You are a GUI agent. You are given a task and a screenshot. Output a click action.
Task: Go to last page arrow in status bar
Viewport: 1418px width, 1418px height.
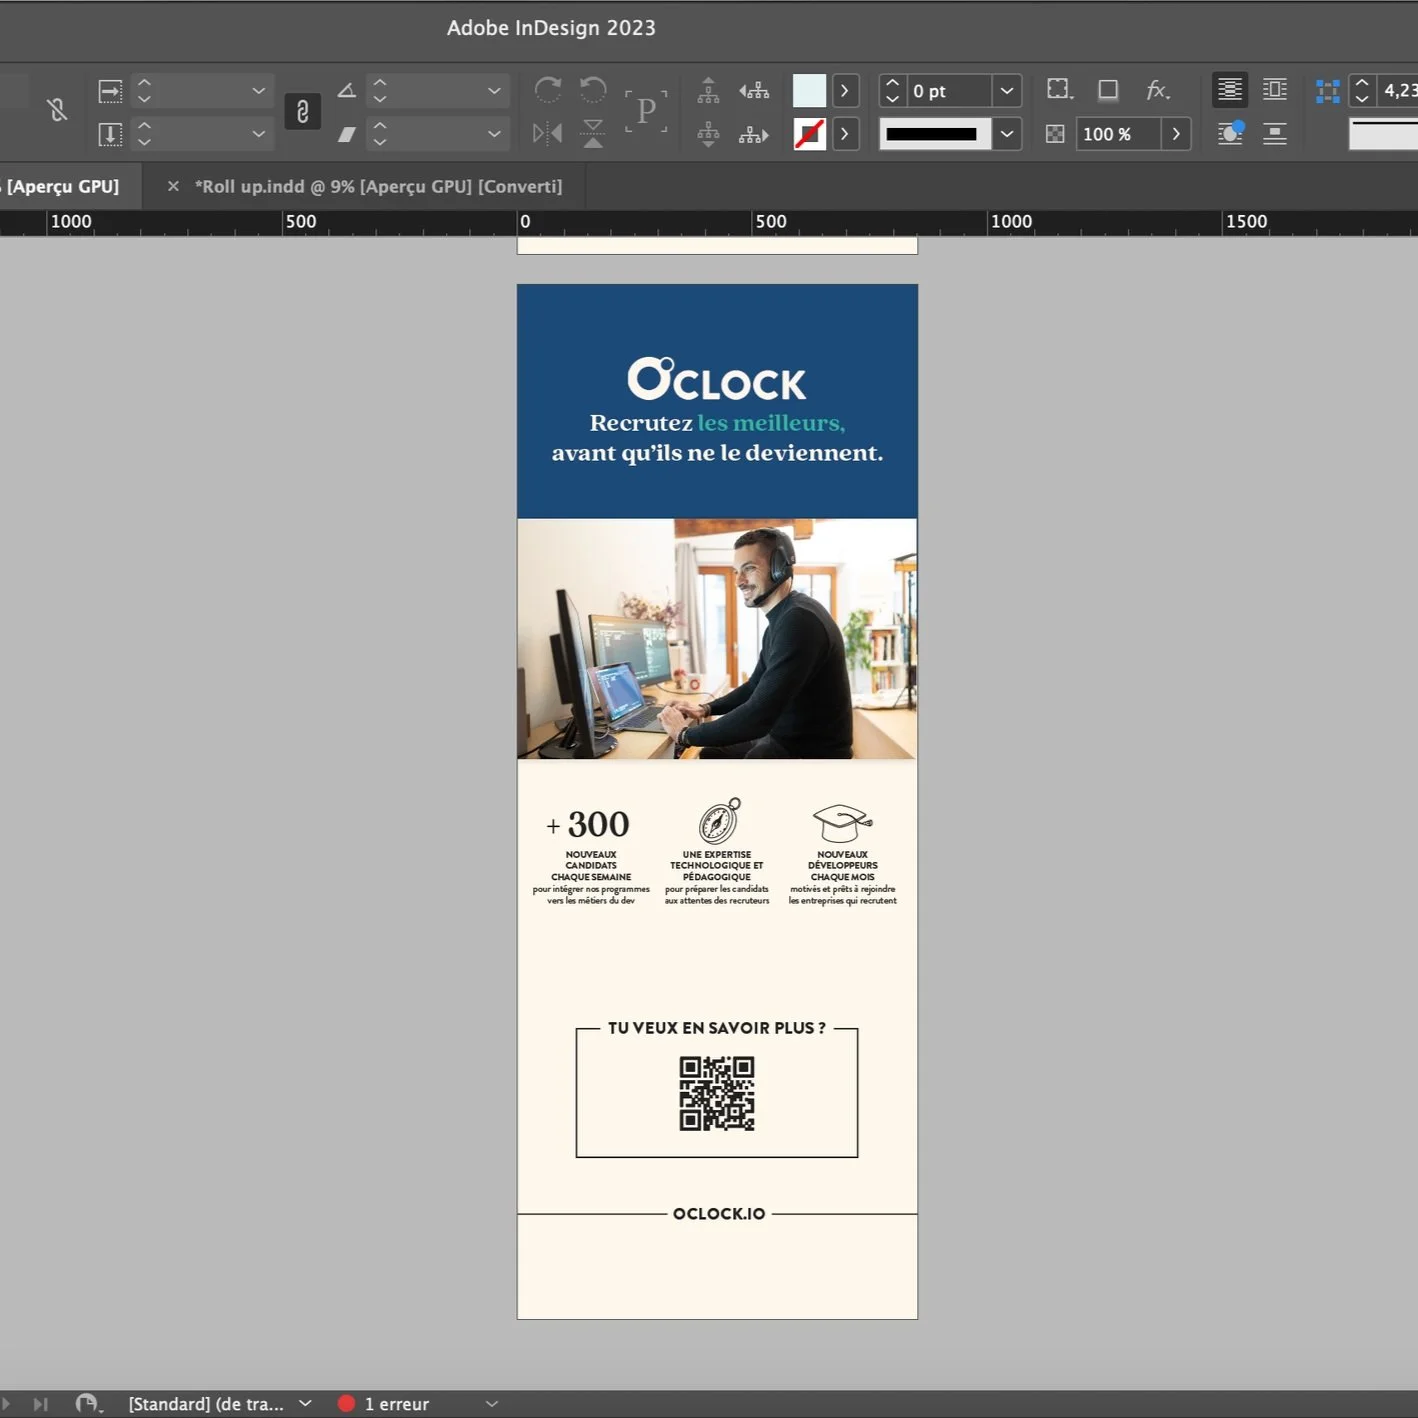[40, 1404]
